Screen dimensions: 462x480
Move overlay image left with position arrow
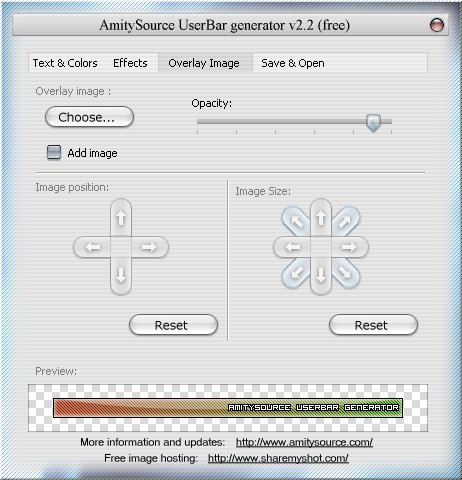92,247
